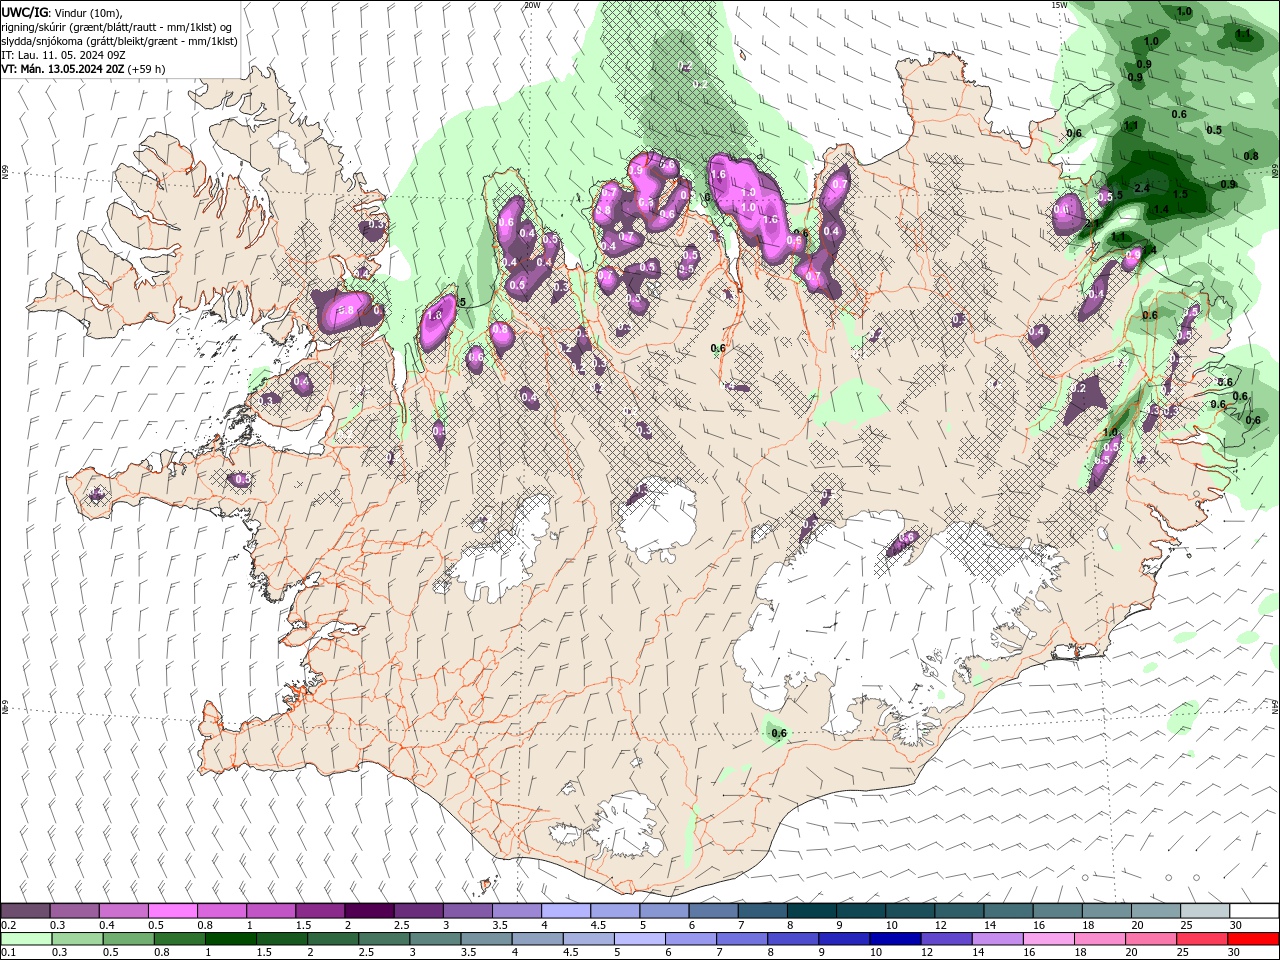Image resolution: width=1280 pixels, height=960 pixels.
Task: Click the light pink 16–18 swatch in the lower legend
Action: (x=1050, y=939)
